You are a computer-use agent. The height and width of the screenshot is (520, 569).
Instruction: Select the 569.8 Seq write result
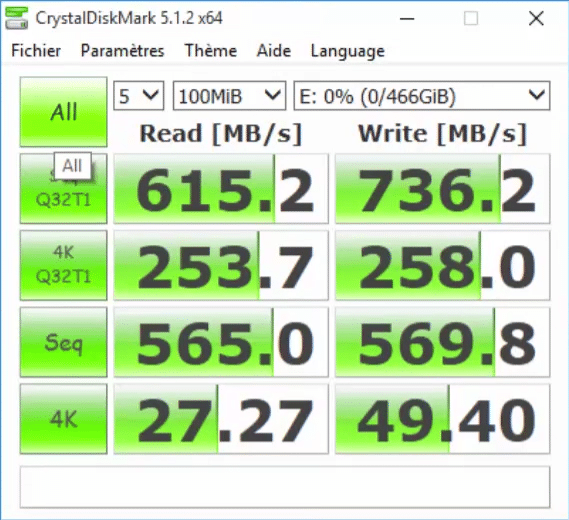pyautogui.click(x=442, y=342)
